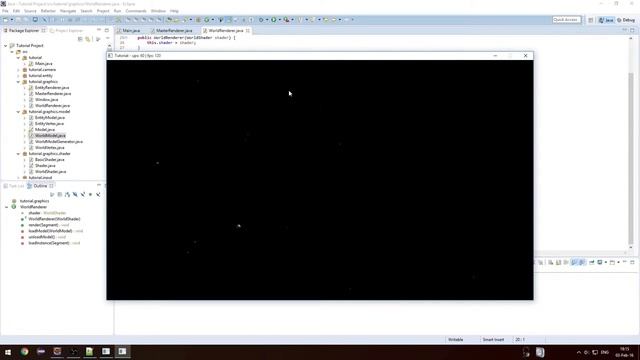640x360 pixels.
Task: Open the Window menu
Action: [158, 11]
